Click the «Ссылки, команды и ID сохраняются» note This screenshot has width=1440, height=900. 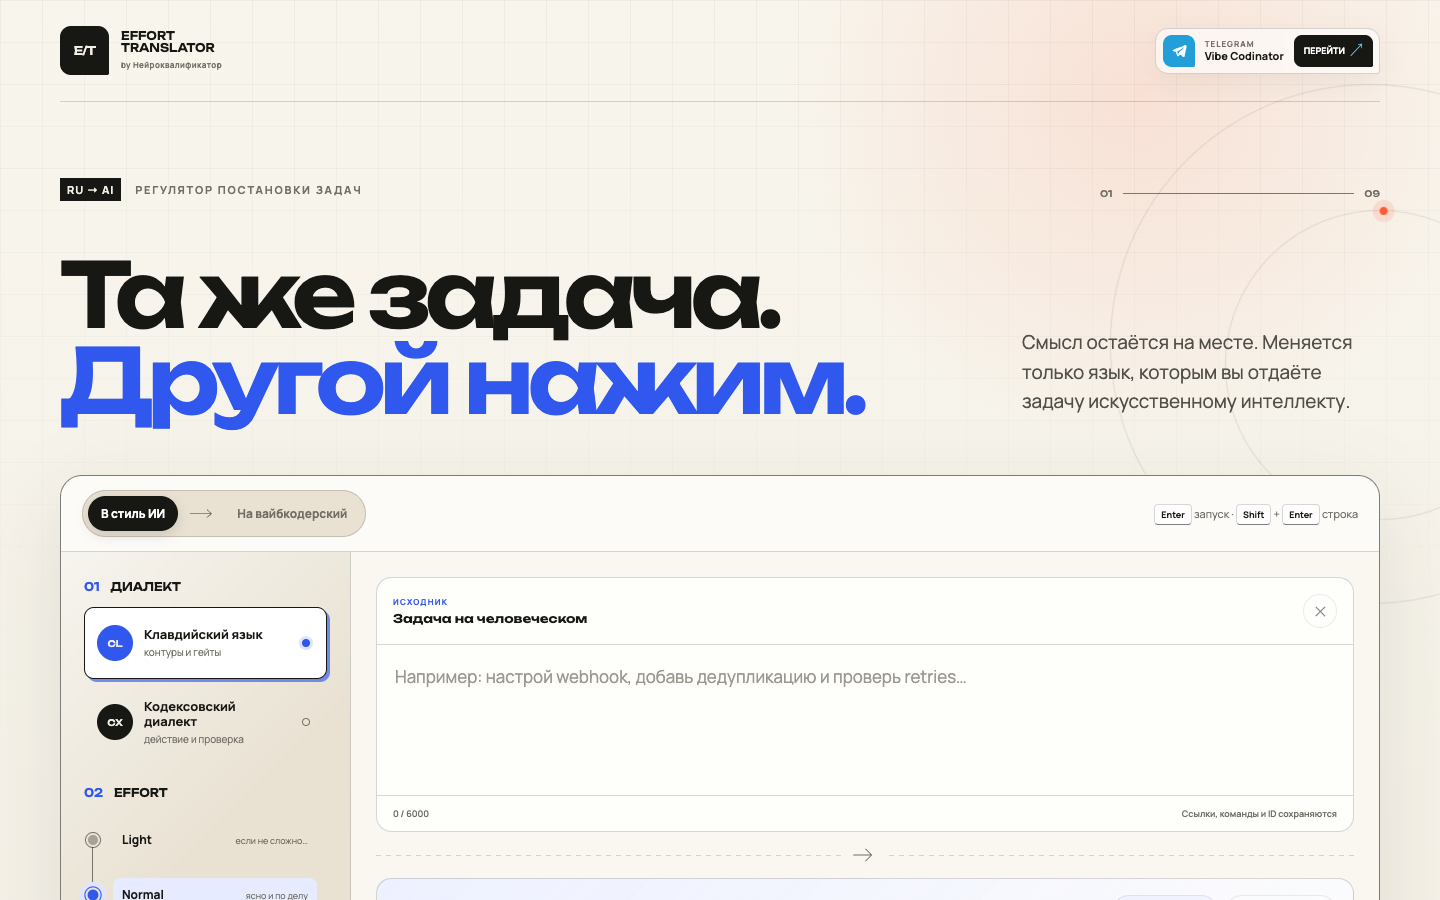point(1259,814)
